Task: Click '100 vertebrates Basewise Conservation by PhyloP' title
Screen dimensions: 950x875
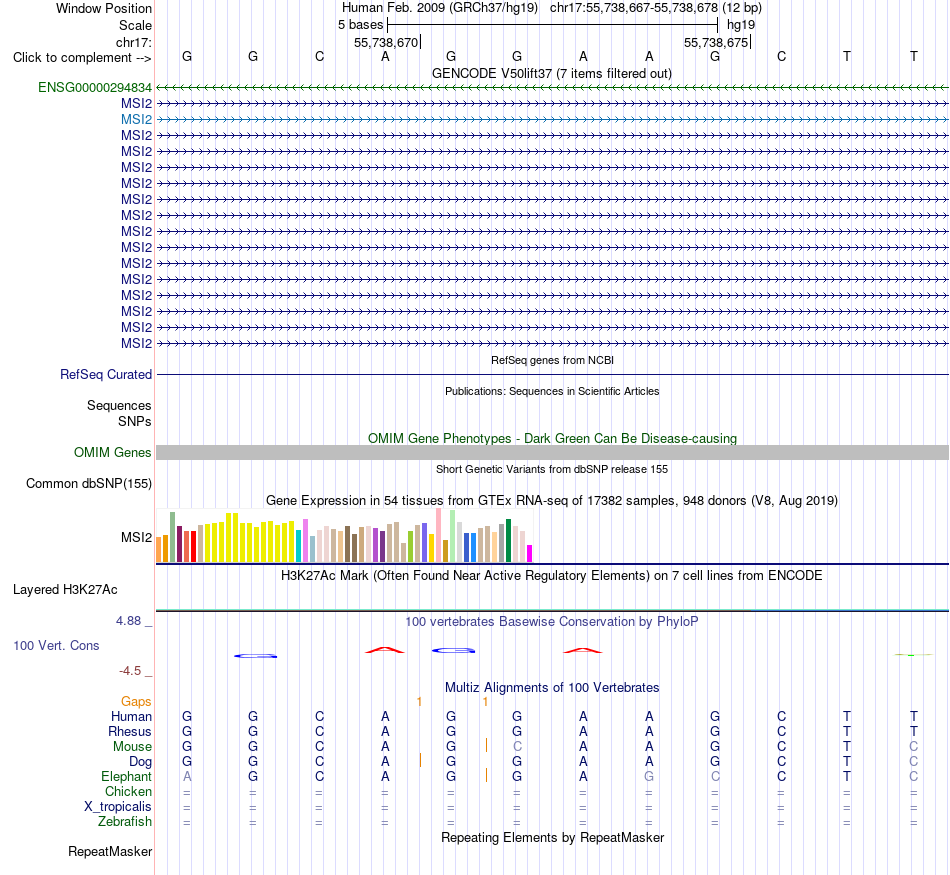Action: pos(552,621)
